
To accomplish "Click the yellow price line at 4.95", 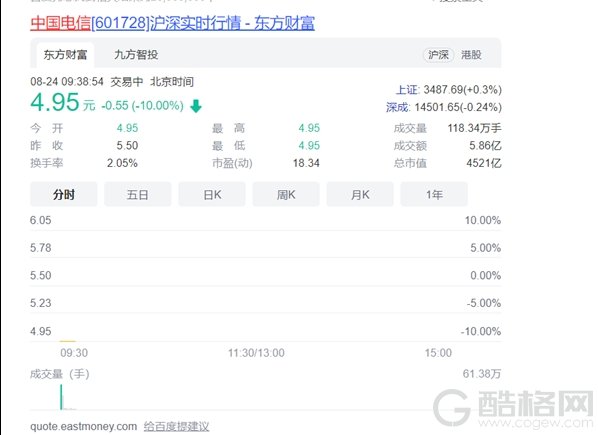I will (x=68, y=341).
